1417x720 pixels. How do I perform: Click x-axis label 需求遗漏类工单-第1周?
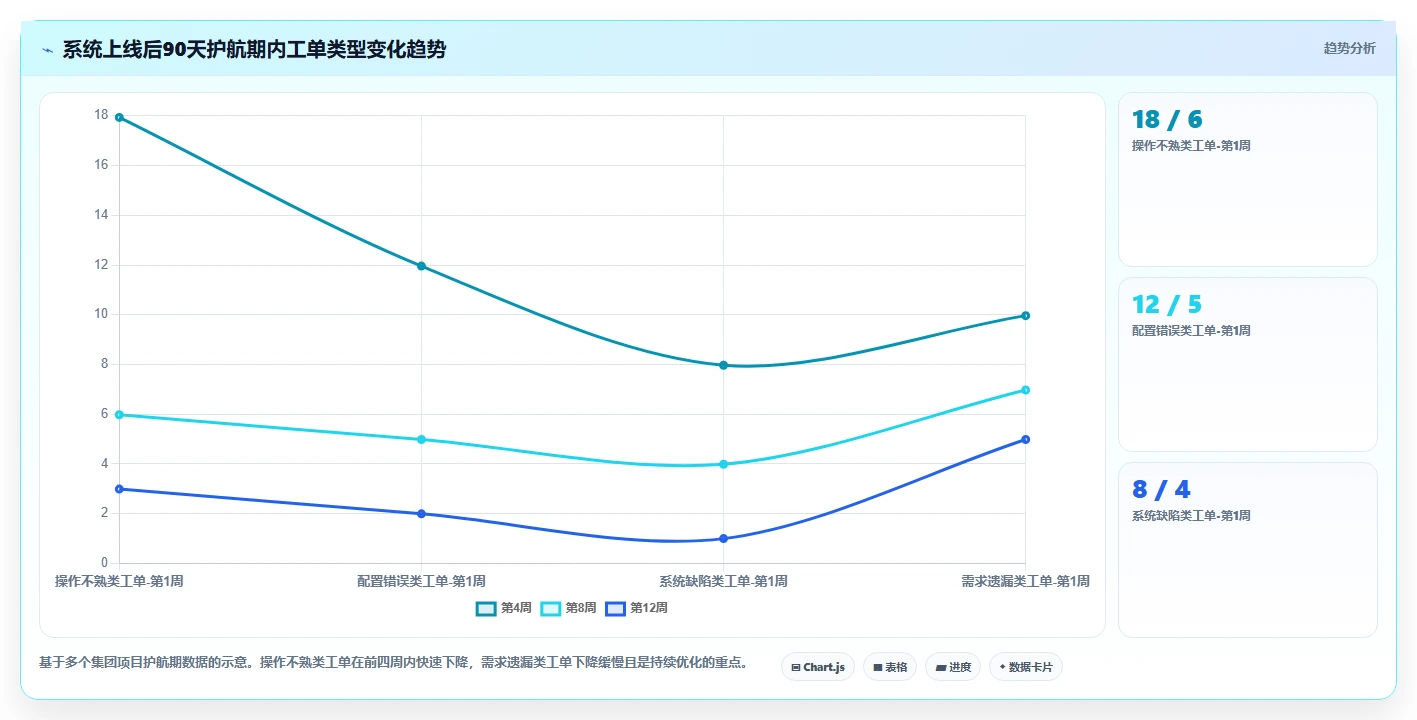(x=1025, y=581)
